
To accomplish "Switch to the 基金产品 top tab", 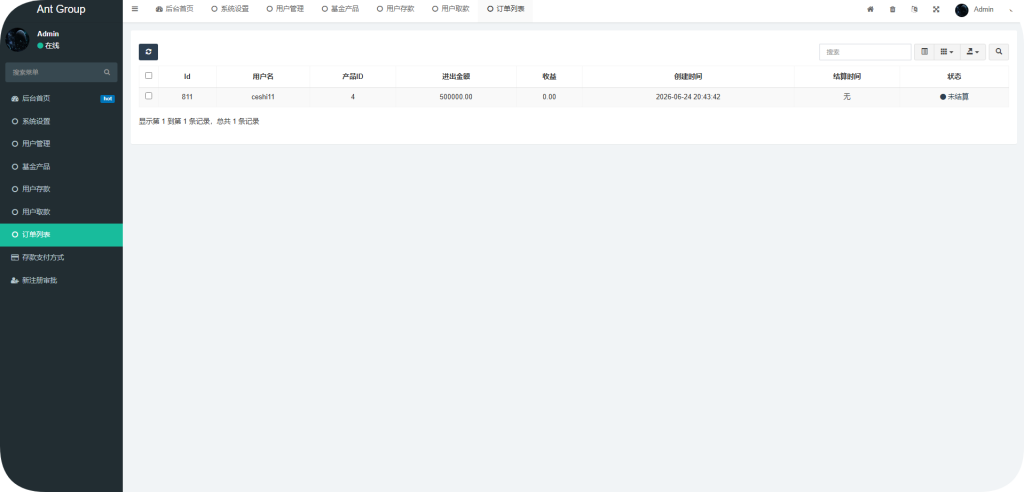I will click(x=340, y=9).
